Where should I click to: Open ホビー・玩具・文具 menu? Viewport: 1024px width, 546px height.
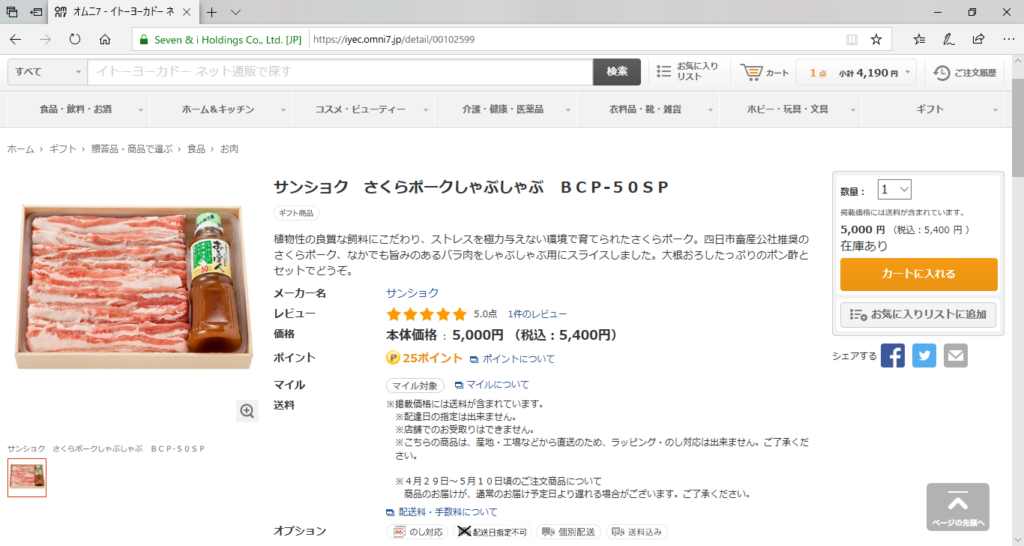pos(790,109)
